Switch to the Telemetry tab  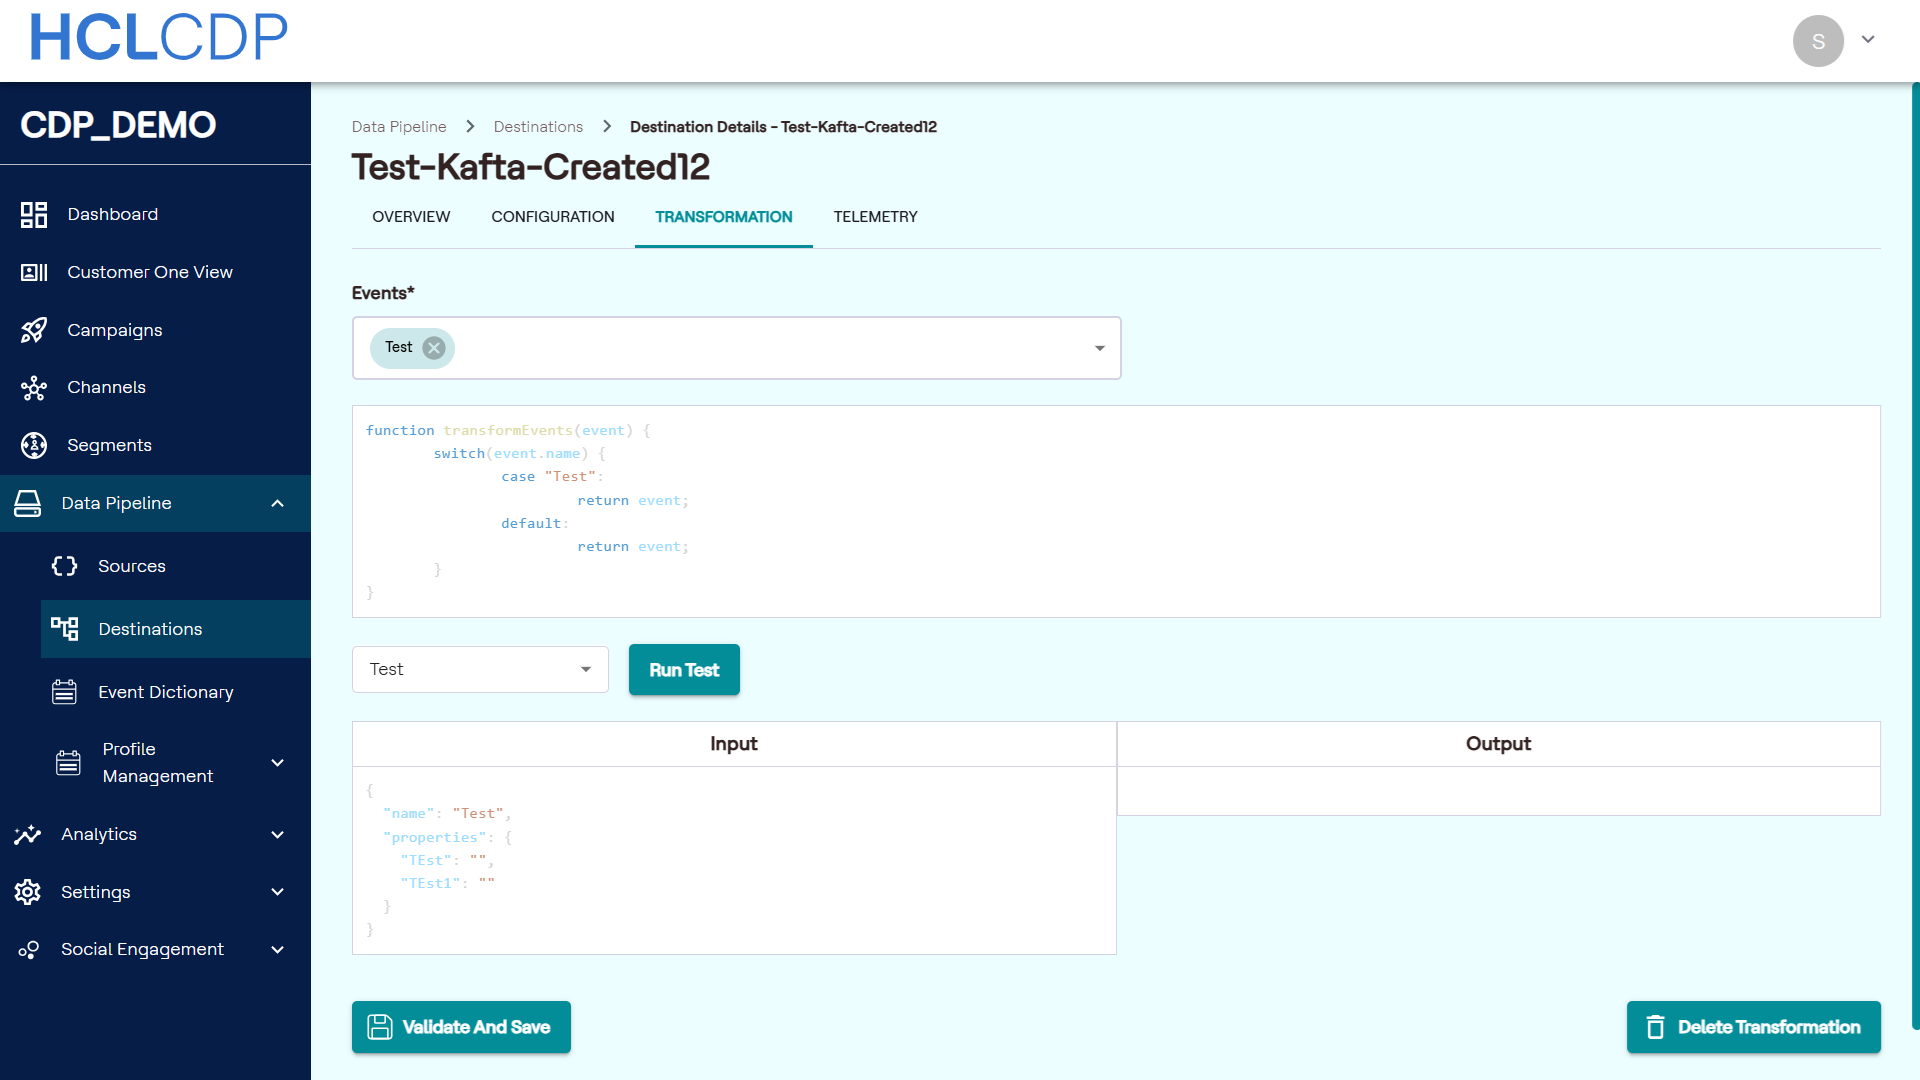point(875,217)
